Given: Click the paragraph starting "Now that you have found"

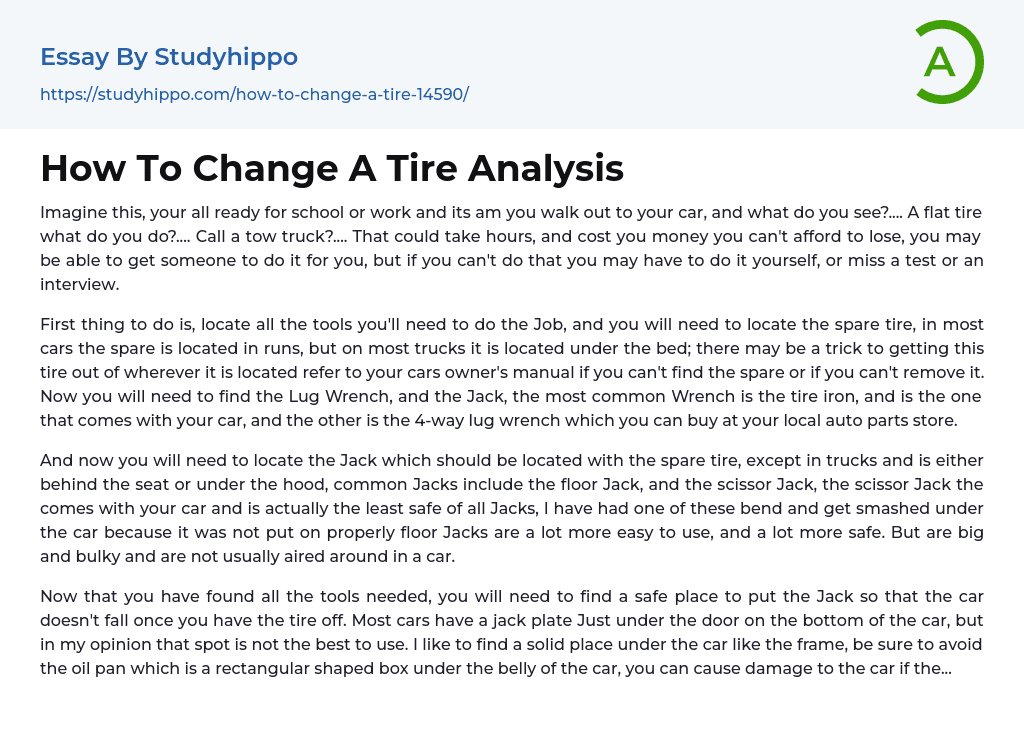Looking at the screenshot, I should point(511,632).
